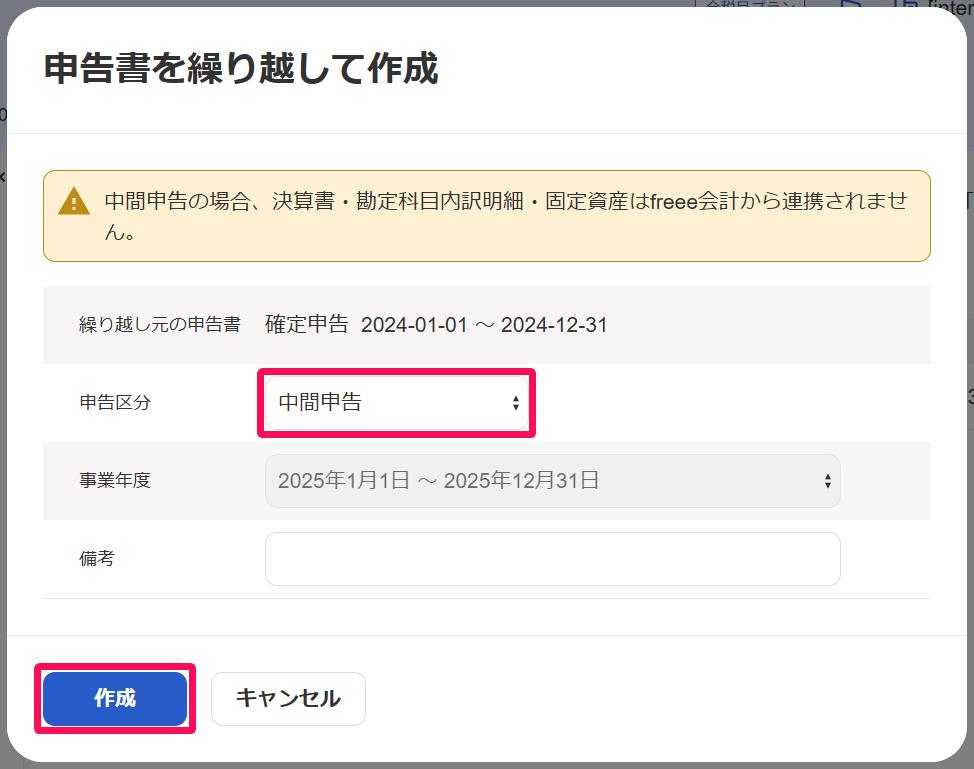974x769 pixels.
Task: Click the yellow warning triangle icon
Action: (74, 201)
